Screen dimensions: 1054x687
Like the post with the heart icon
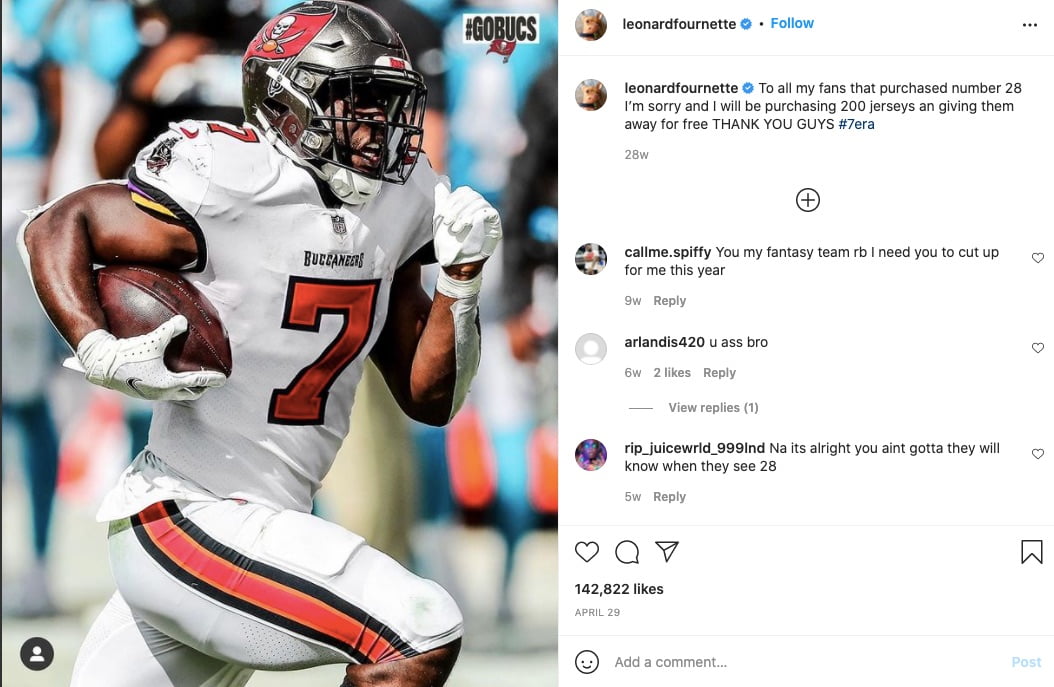coord(587,552)
